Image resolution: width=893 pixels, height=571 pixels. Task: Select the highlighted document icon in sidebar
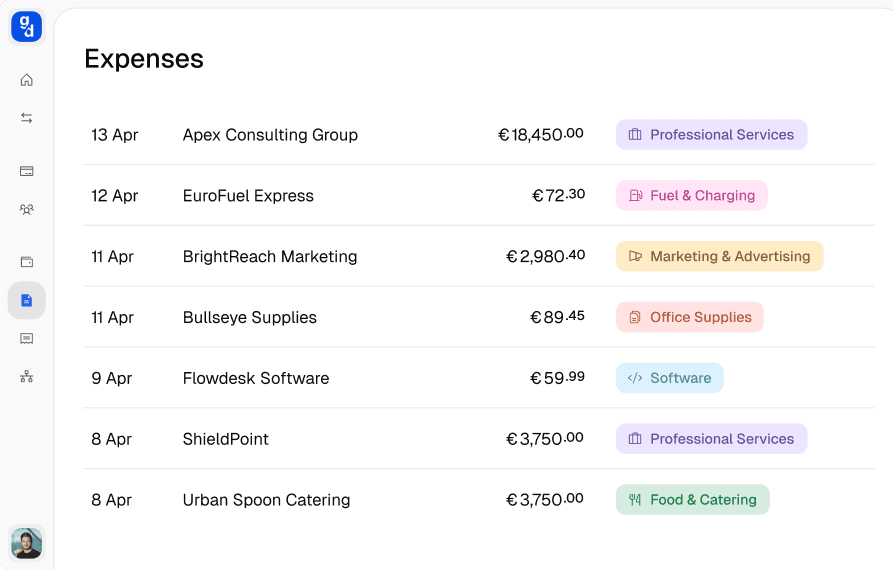pyautogui.click(x=27, y=300)
